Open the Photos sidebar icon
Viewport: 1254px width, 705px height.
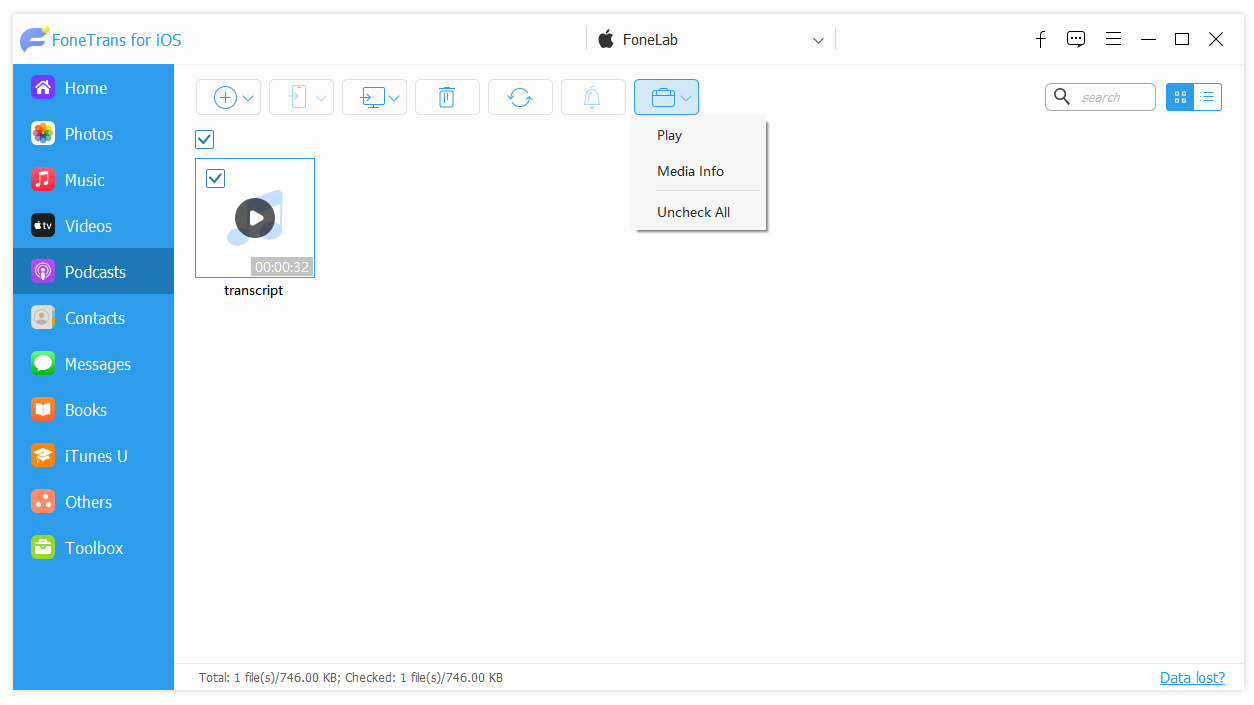[43, 134]
